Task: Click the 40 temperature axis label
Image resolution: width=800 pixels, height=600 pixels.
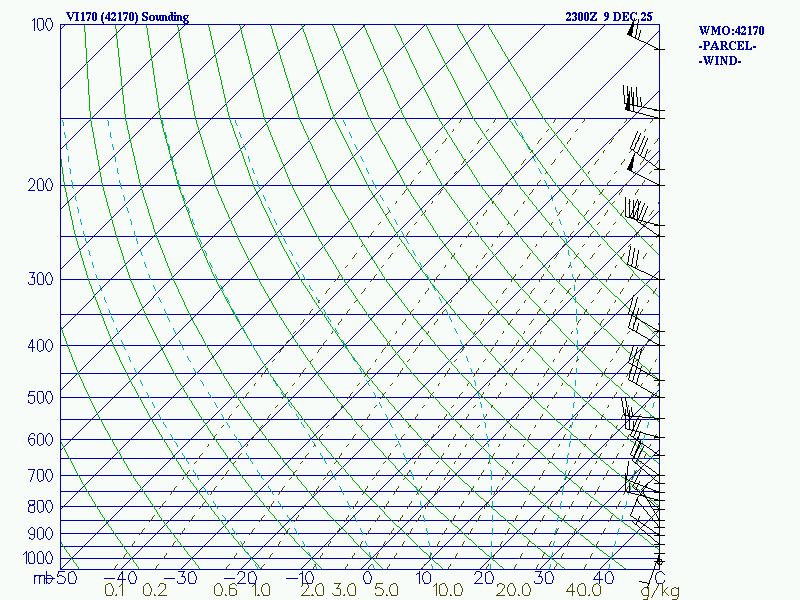Action: [x=604, y=578]
